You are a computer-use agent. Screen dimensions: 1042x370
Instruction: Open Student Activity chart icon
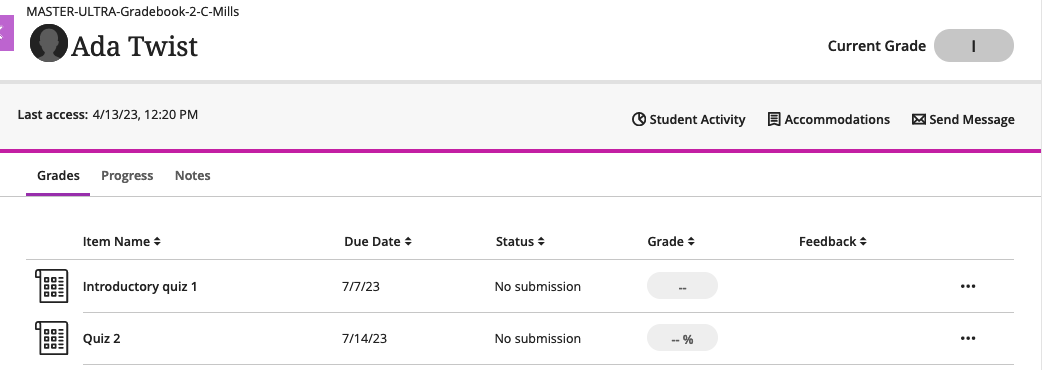pyautogui.click(x=639, y=120)
